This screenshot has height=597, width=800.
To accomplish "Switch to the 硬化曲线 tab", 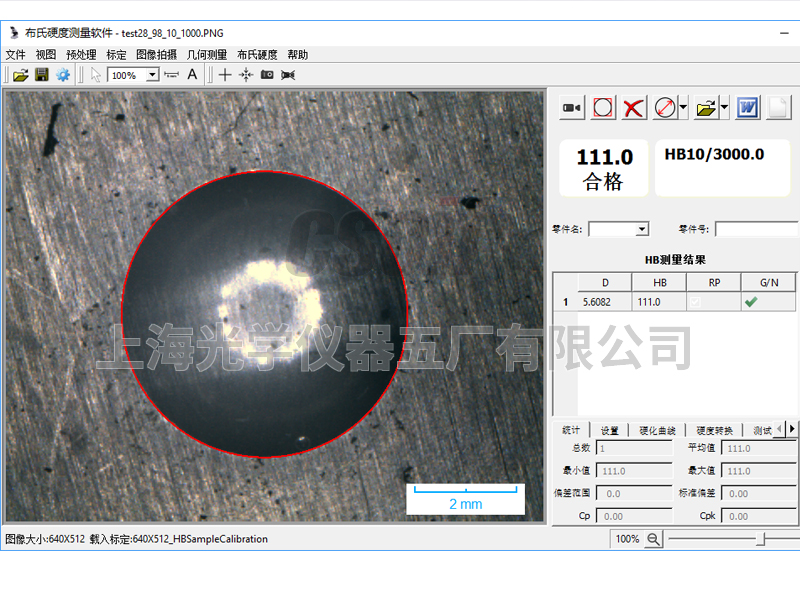I will (657, 430).
